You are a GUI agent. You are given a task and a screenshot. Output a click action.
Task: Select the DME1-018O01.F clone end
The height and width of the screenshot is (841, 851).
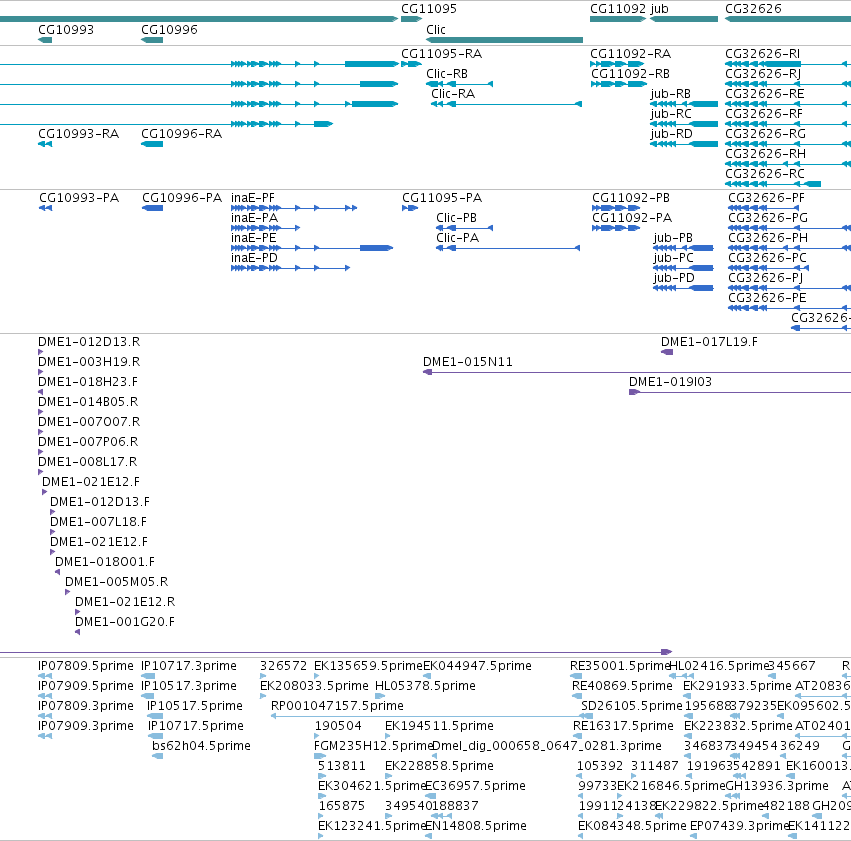(58, 572)
